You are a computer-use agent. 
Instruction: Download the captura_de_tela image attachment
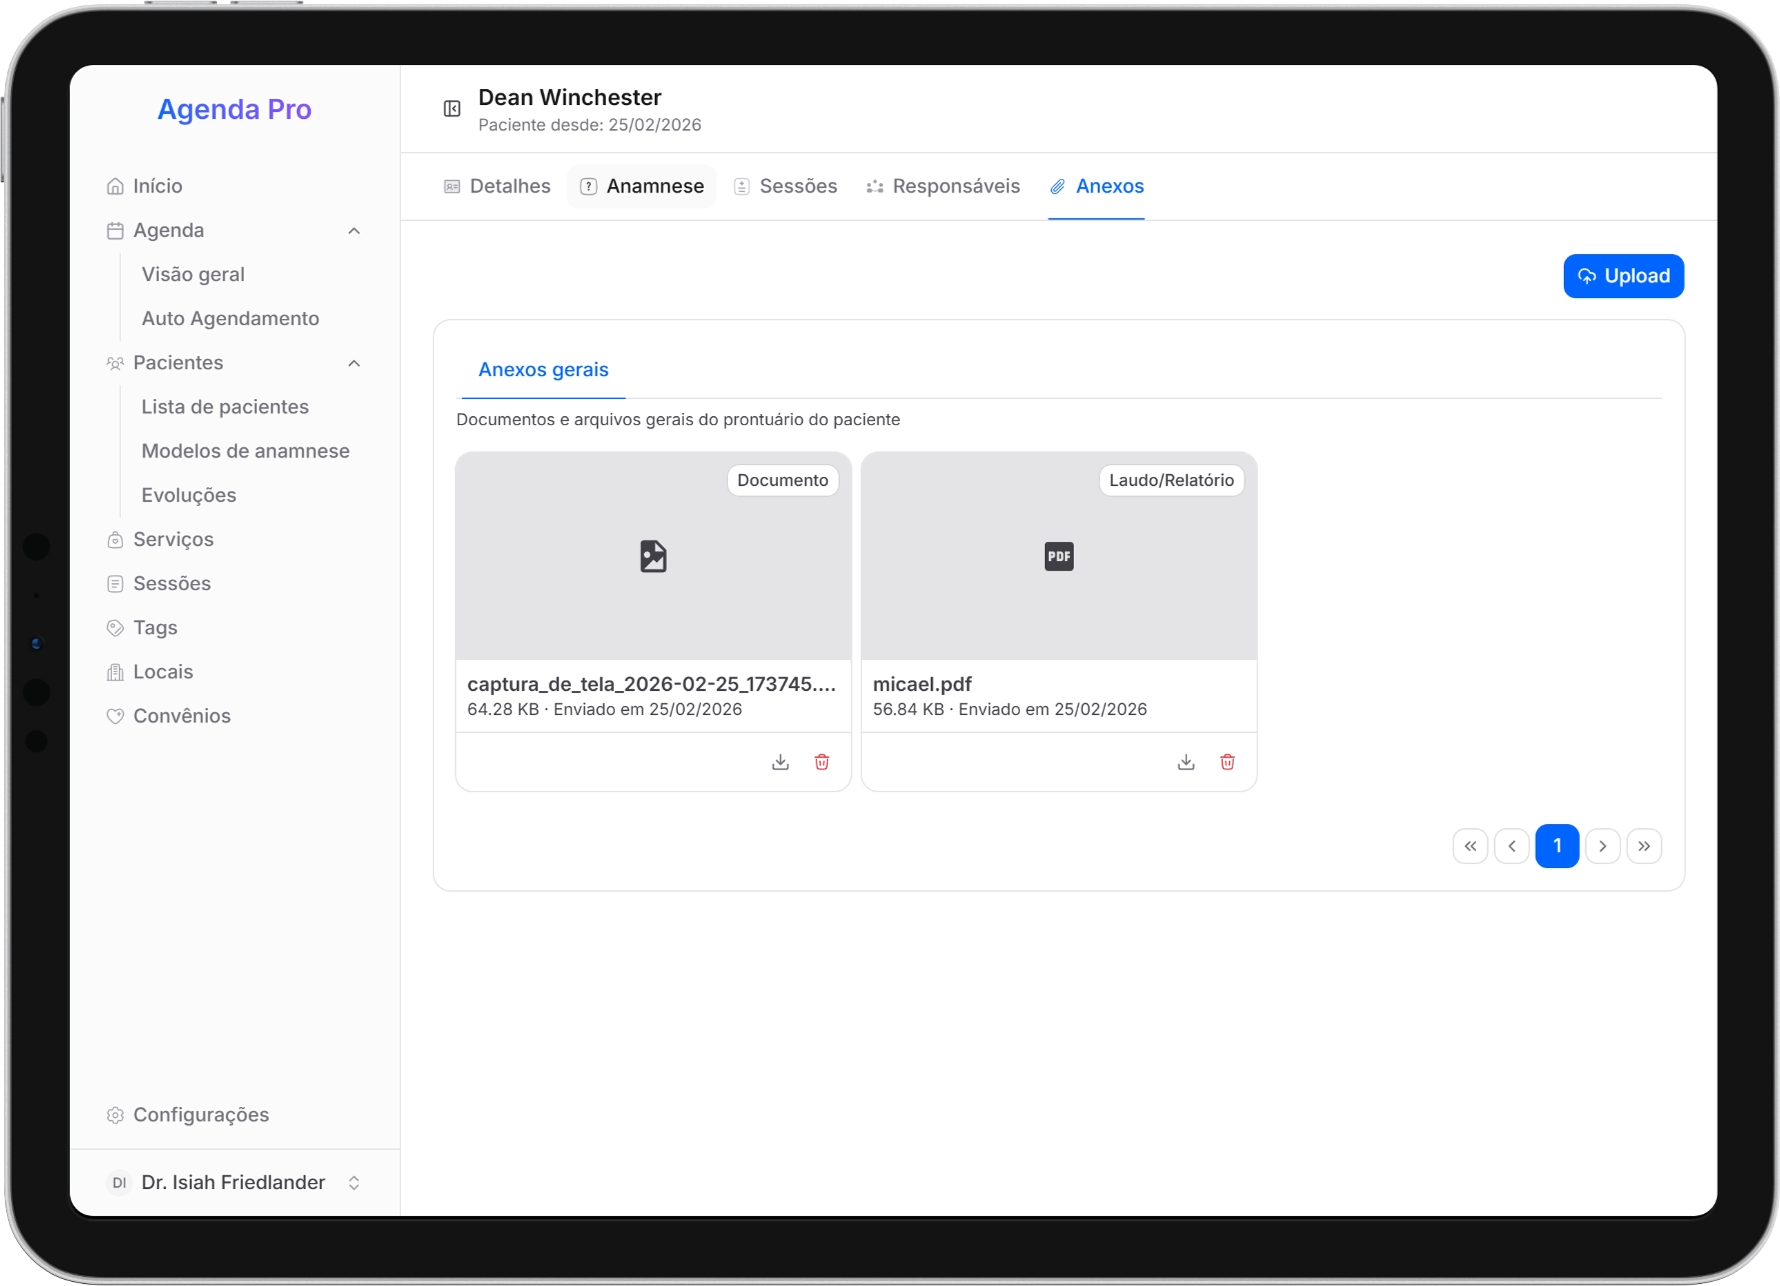[780, 762]
